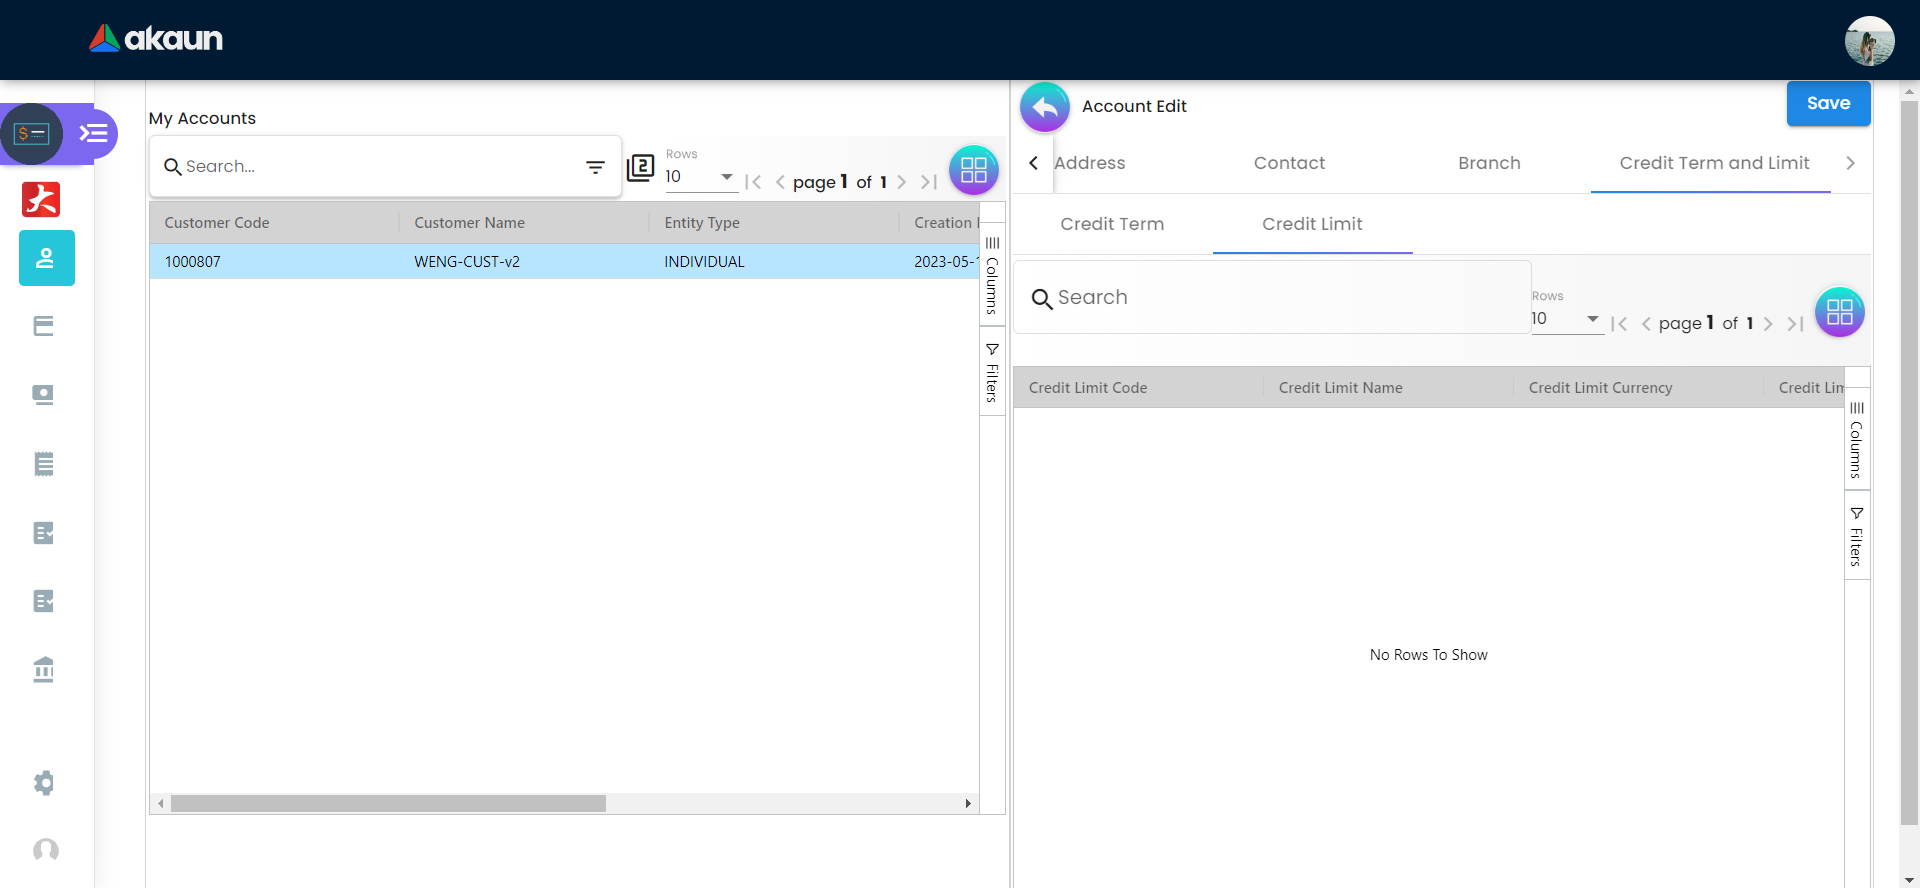Click grid view button in Credit Limit panel
This screenshot has height=888, width=1920.
(x=1839, y=312)
